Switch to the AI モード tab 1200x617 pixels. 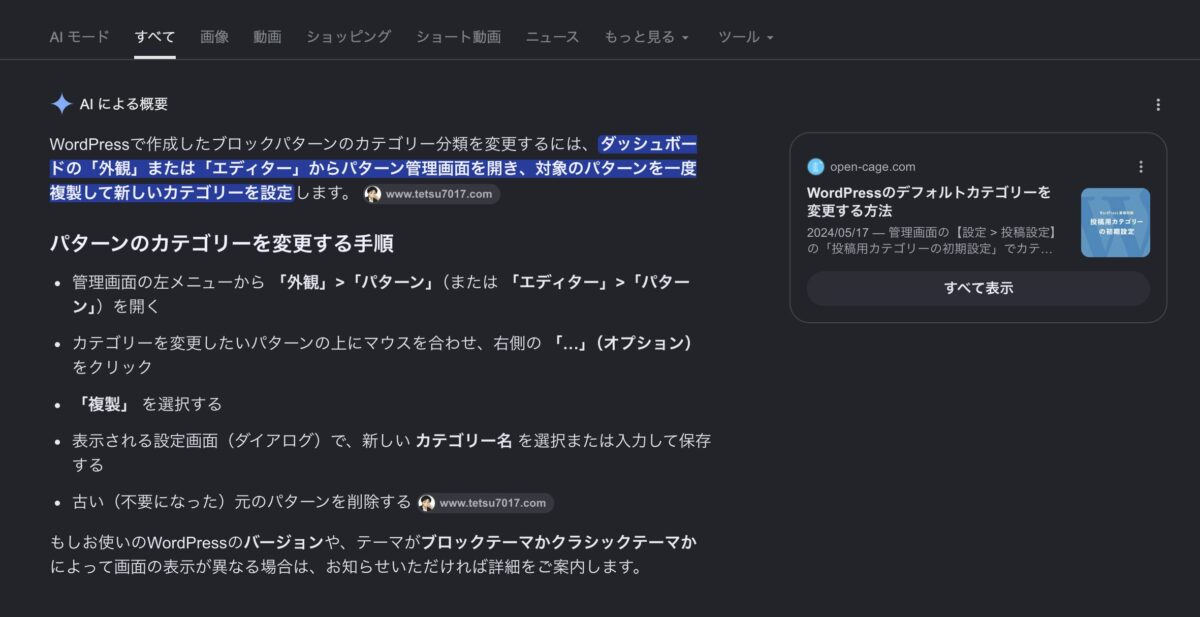point(79,37)
